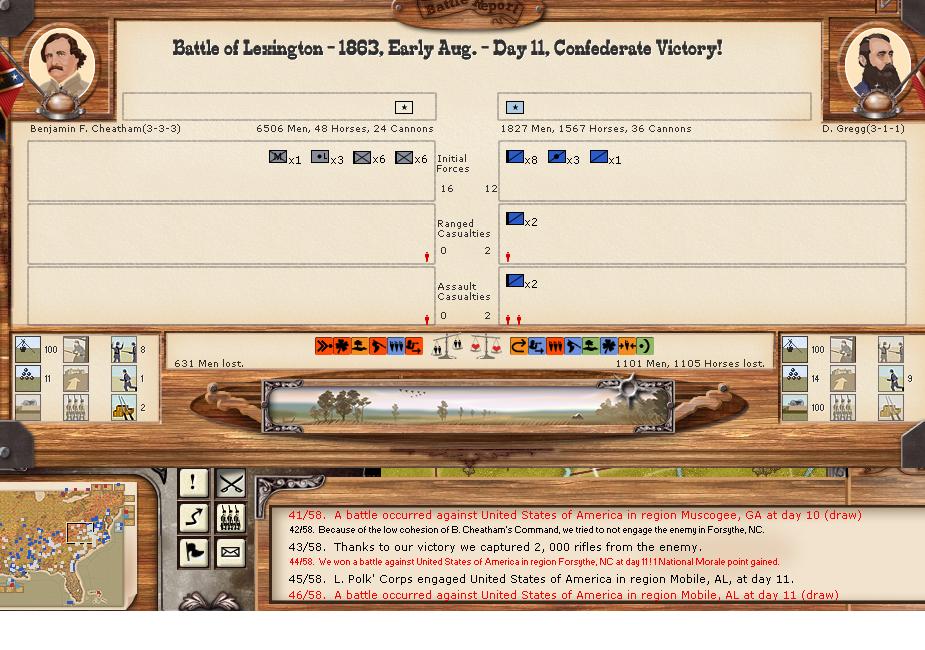Open message 45/58 about L. Polk' Corps
Screen dimensions: 925x650
pyautogui.click(x=540, y=579)
